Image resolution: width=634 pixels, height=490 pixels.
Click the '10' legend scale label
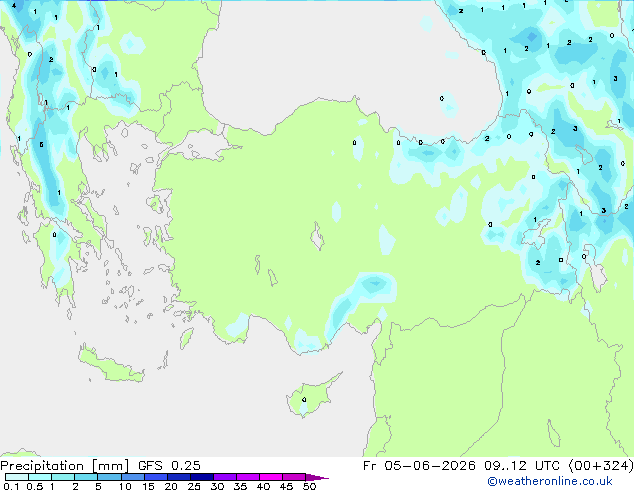click(x=125, y=486)
